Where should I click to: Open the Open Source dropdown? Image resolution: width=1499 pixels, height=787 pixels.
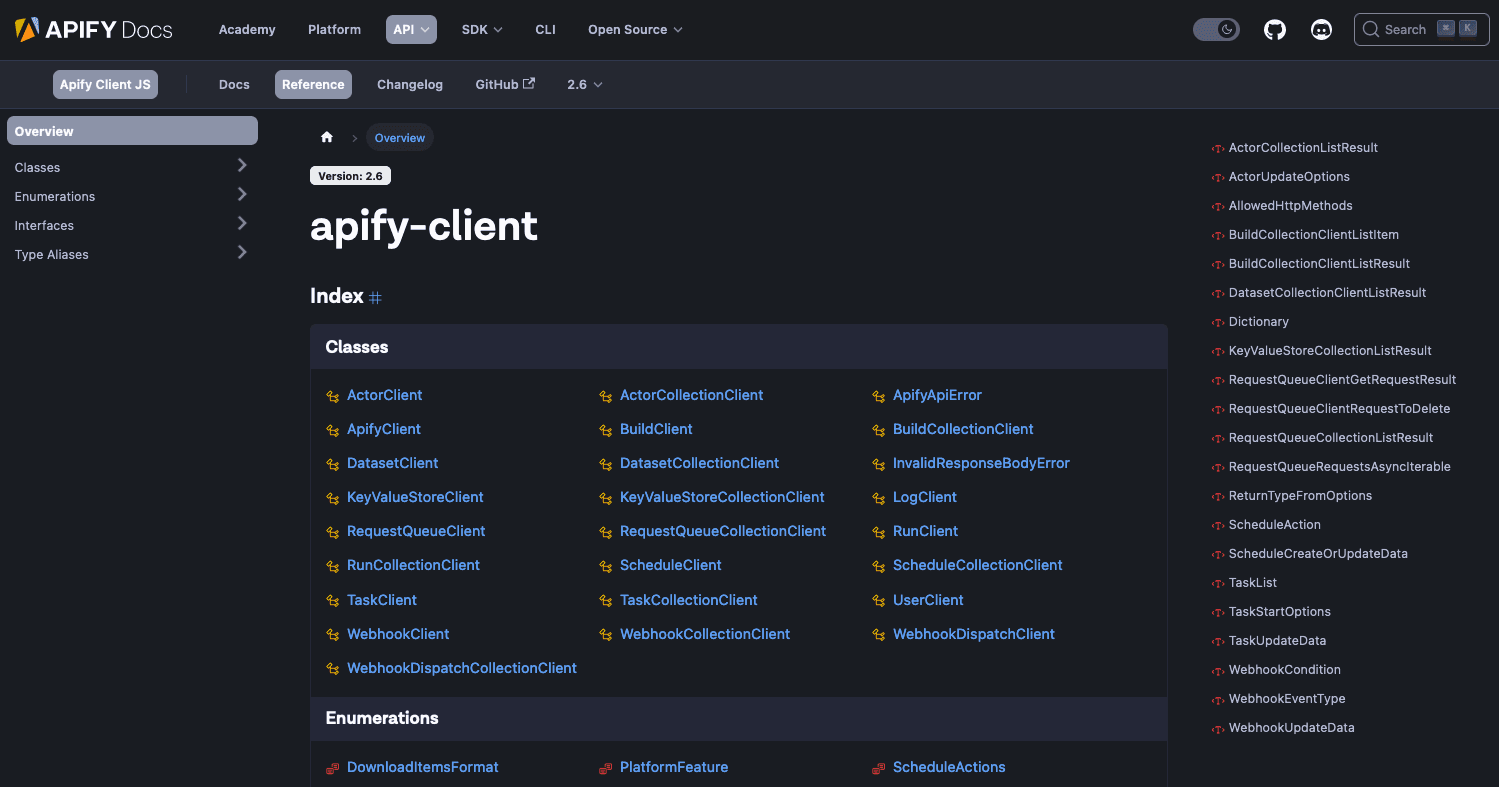[x=635, y=29]
